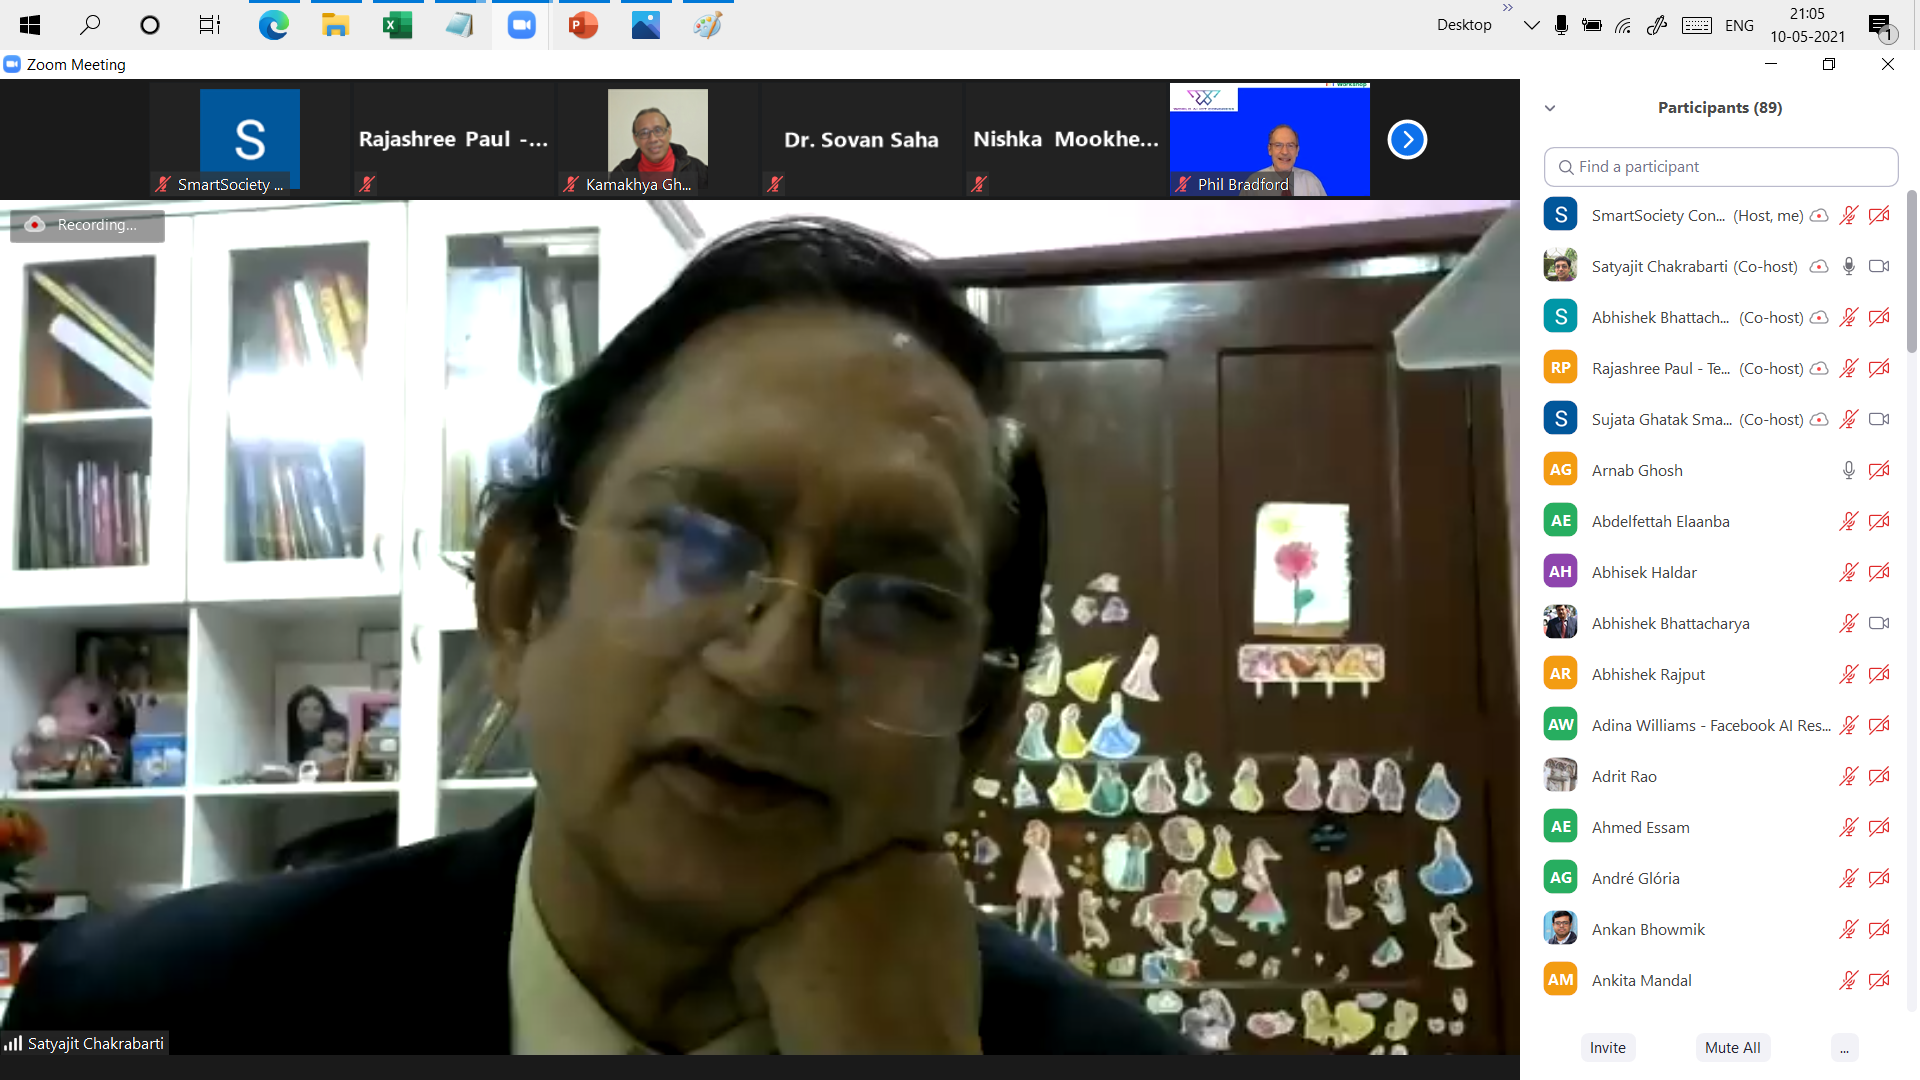The height and width of the screenshot is (1080, 1920).
Task: Click cloud recording icon beside Satyajit Chakrabarti
Action: [1819, 266]
